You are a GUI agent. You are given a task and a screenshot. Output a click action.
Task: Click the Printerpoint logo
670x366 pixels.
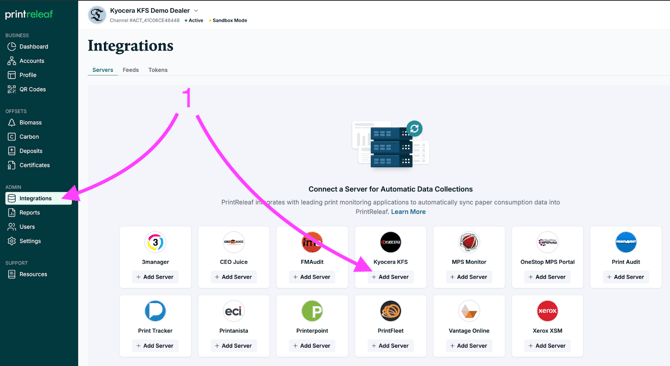point(312,311)
